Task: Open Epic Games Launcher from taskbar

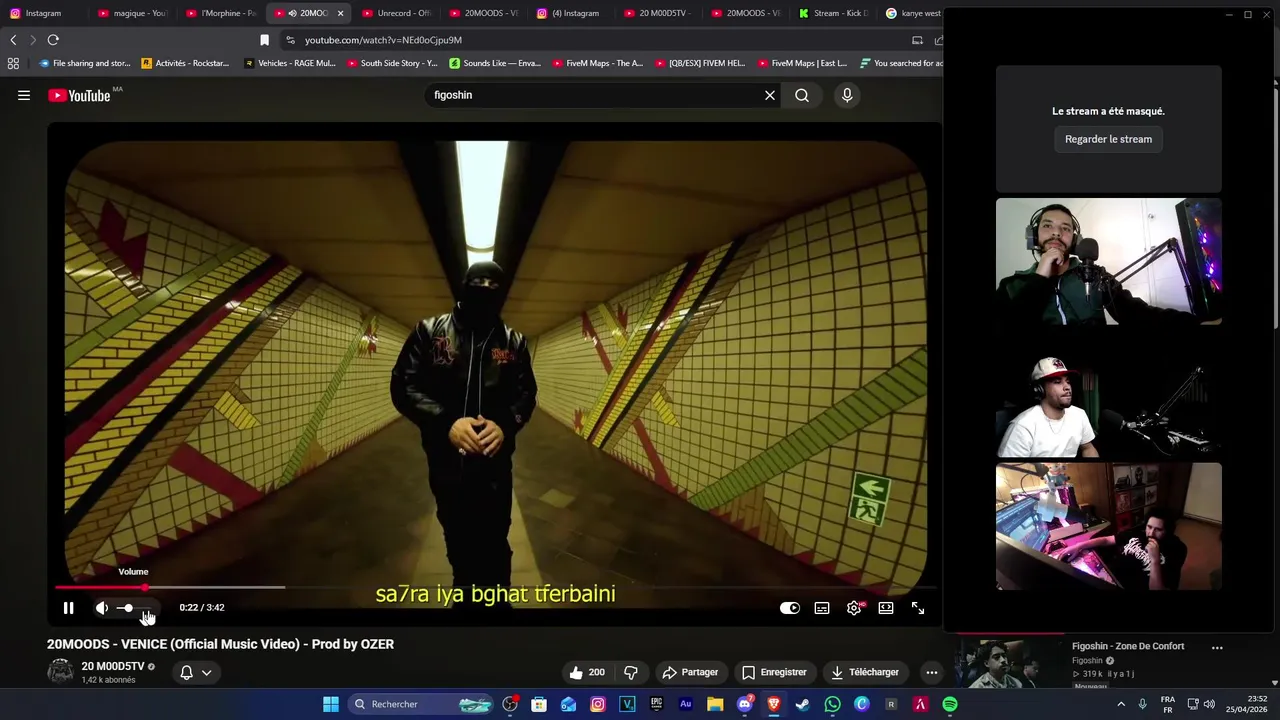Action: (656, 704)
